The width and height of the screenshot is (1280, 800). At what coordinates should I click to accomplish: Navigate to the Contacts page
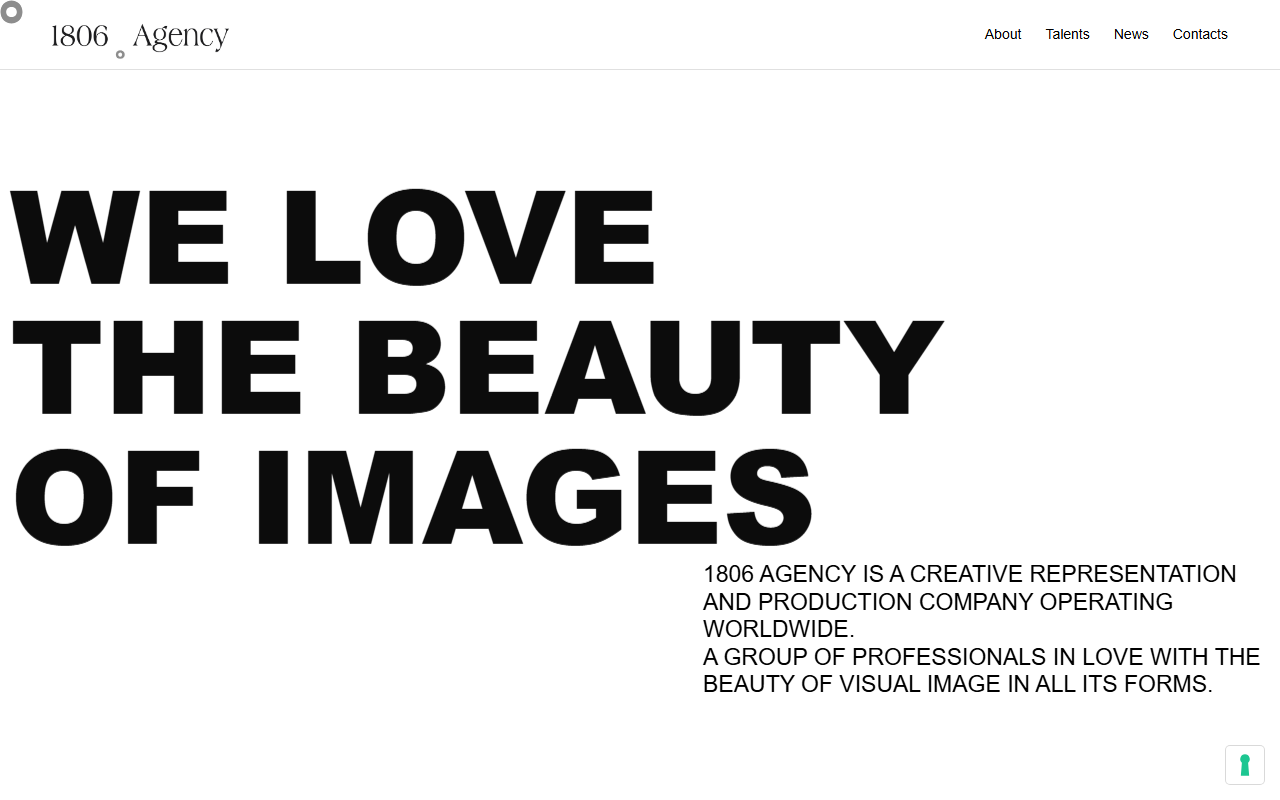pos(1200,34)
